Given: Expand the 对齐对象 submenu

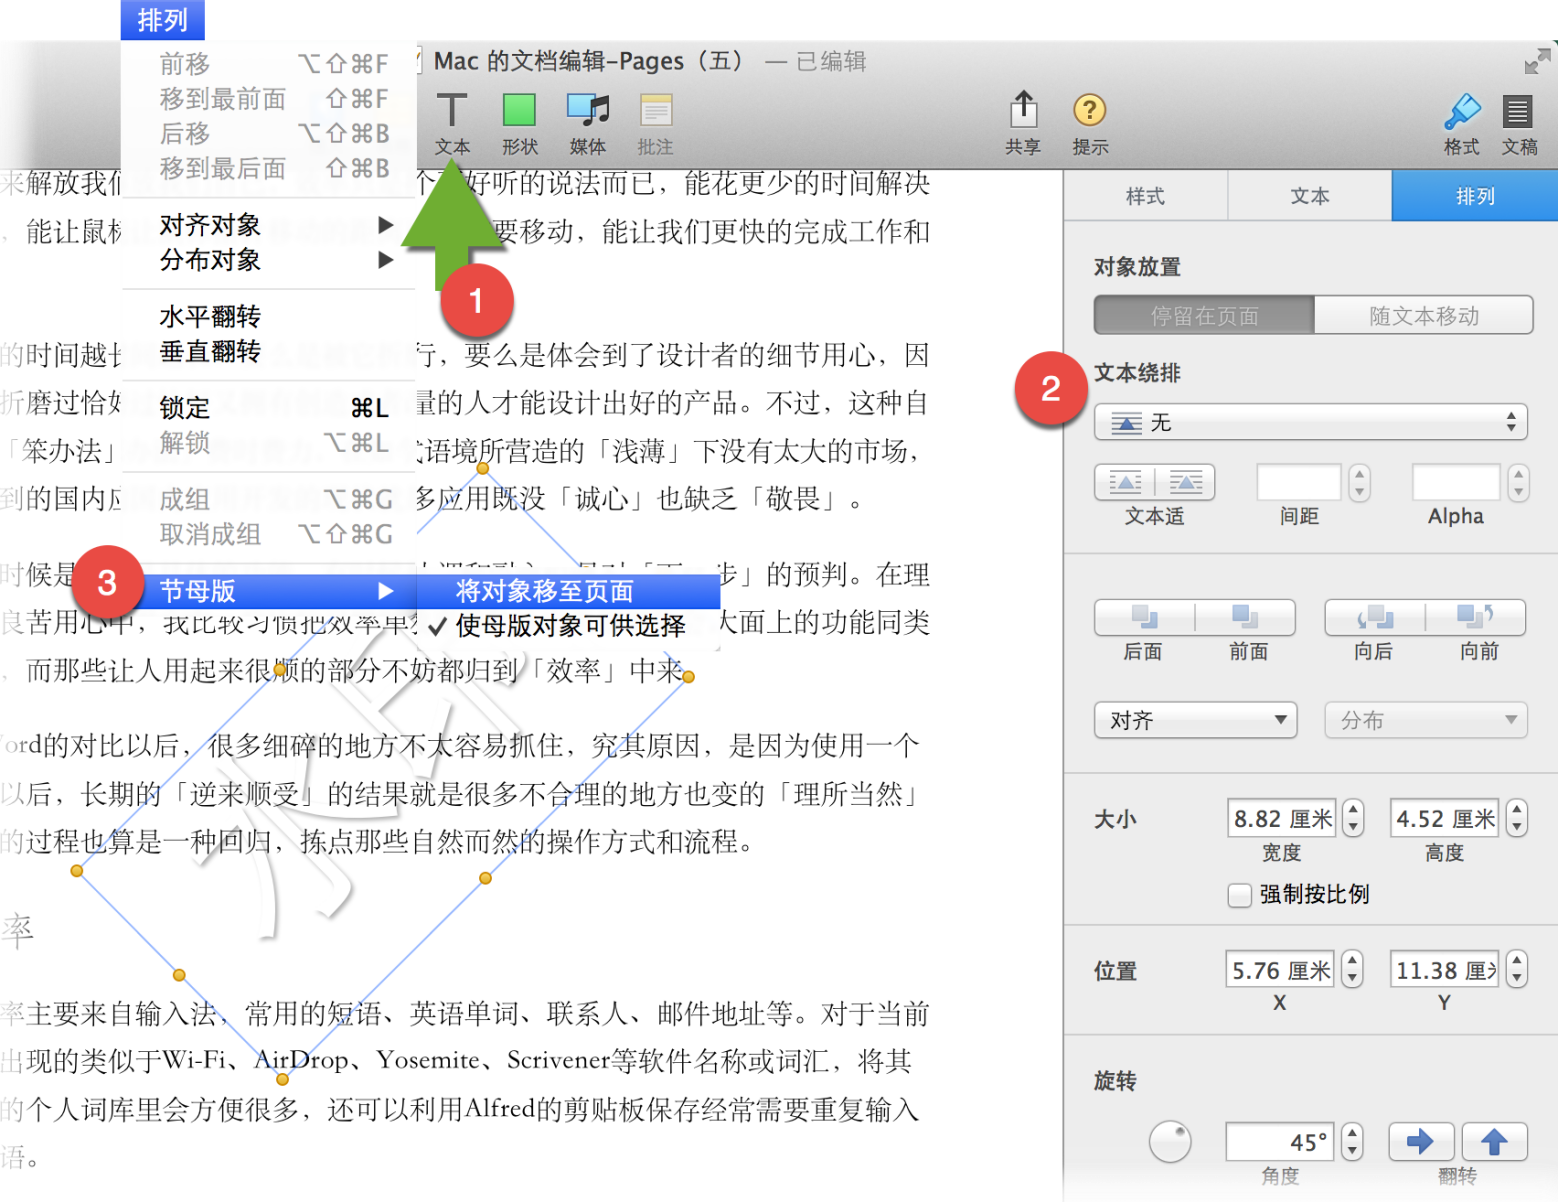Looking at the screenshot, I should [x=269, y=225].
